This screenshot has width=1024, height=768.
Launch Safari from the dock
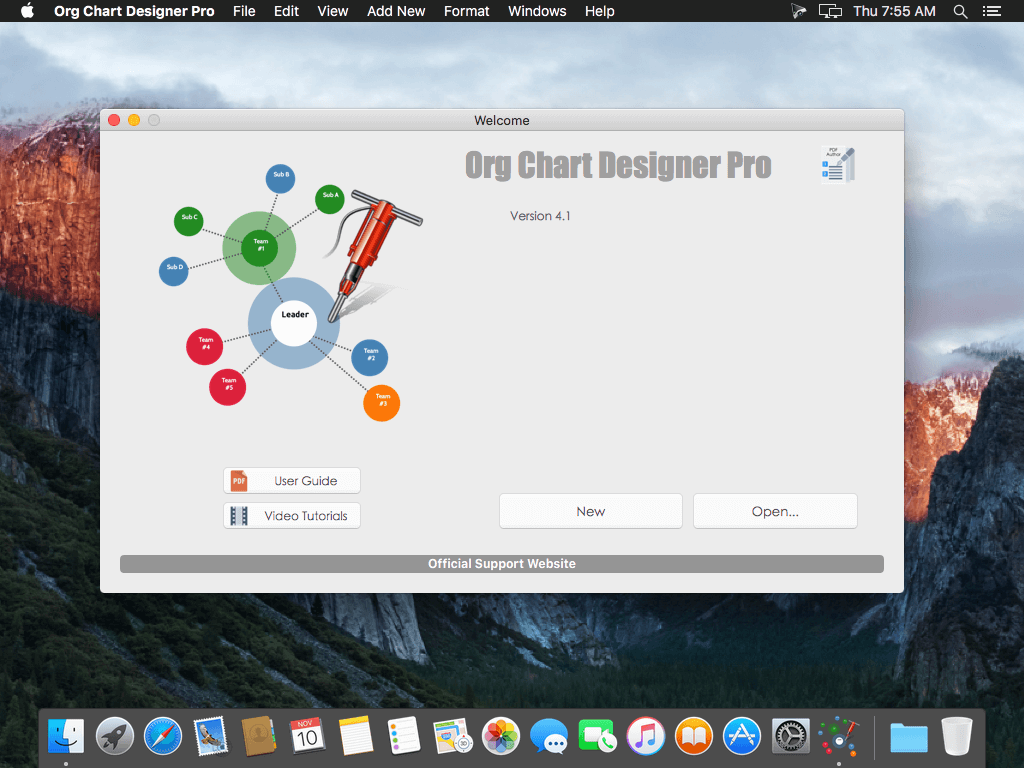tap(163, 735)
